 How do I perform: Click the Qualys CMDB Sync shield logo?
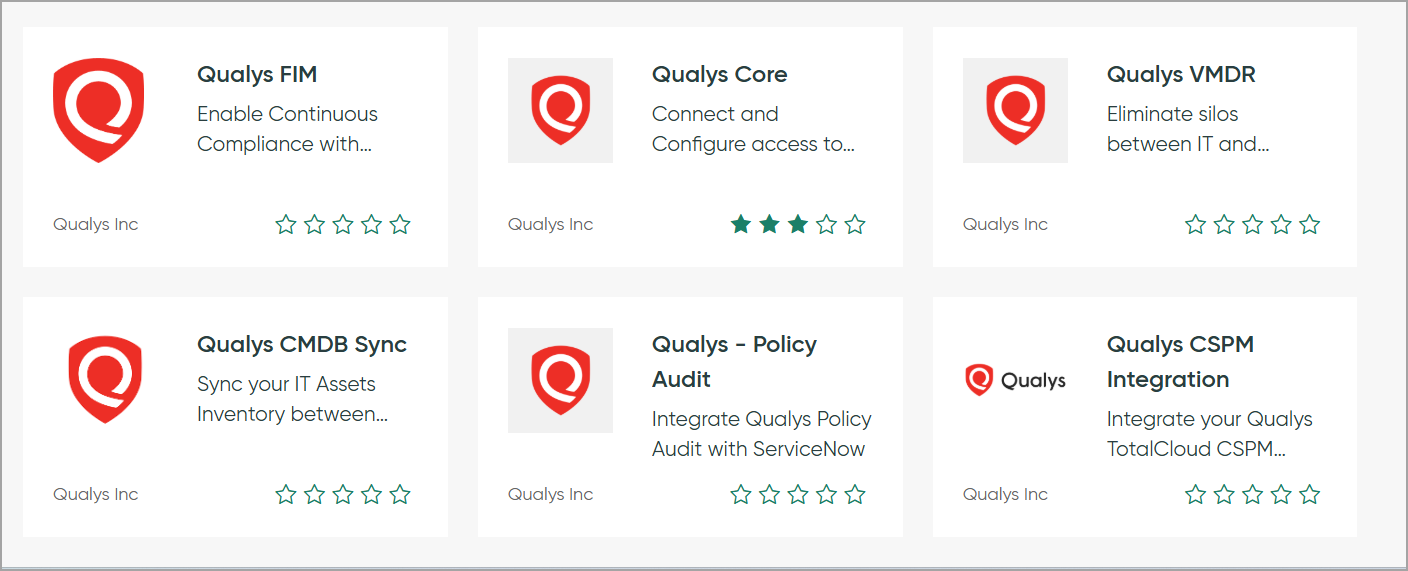[x=105, y=380]
